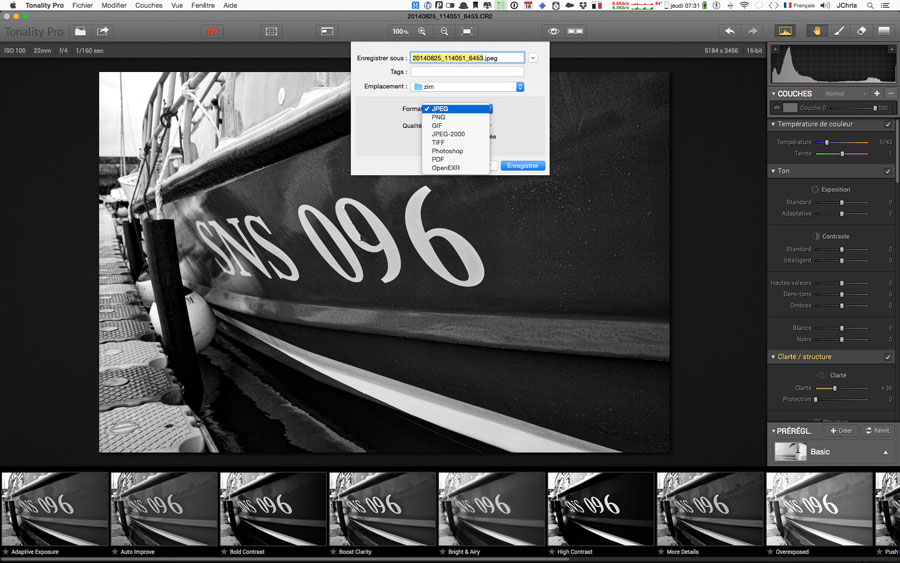
Task: Select the Gradient mask tool
Action: point(883,31)
